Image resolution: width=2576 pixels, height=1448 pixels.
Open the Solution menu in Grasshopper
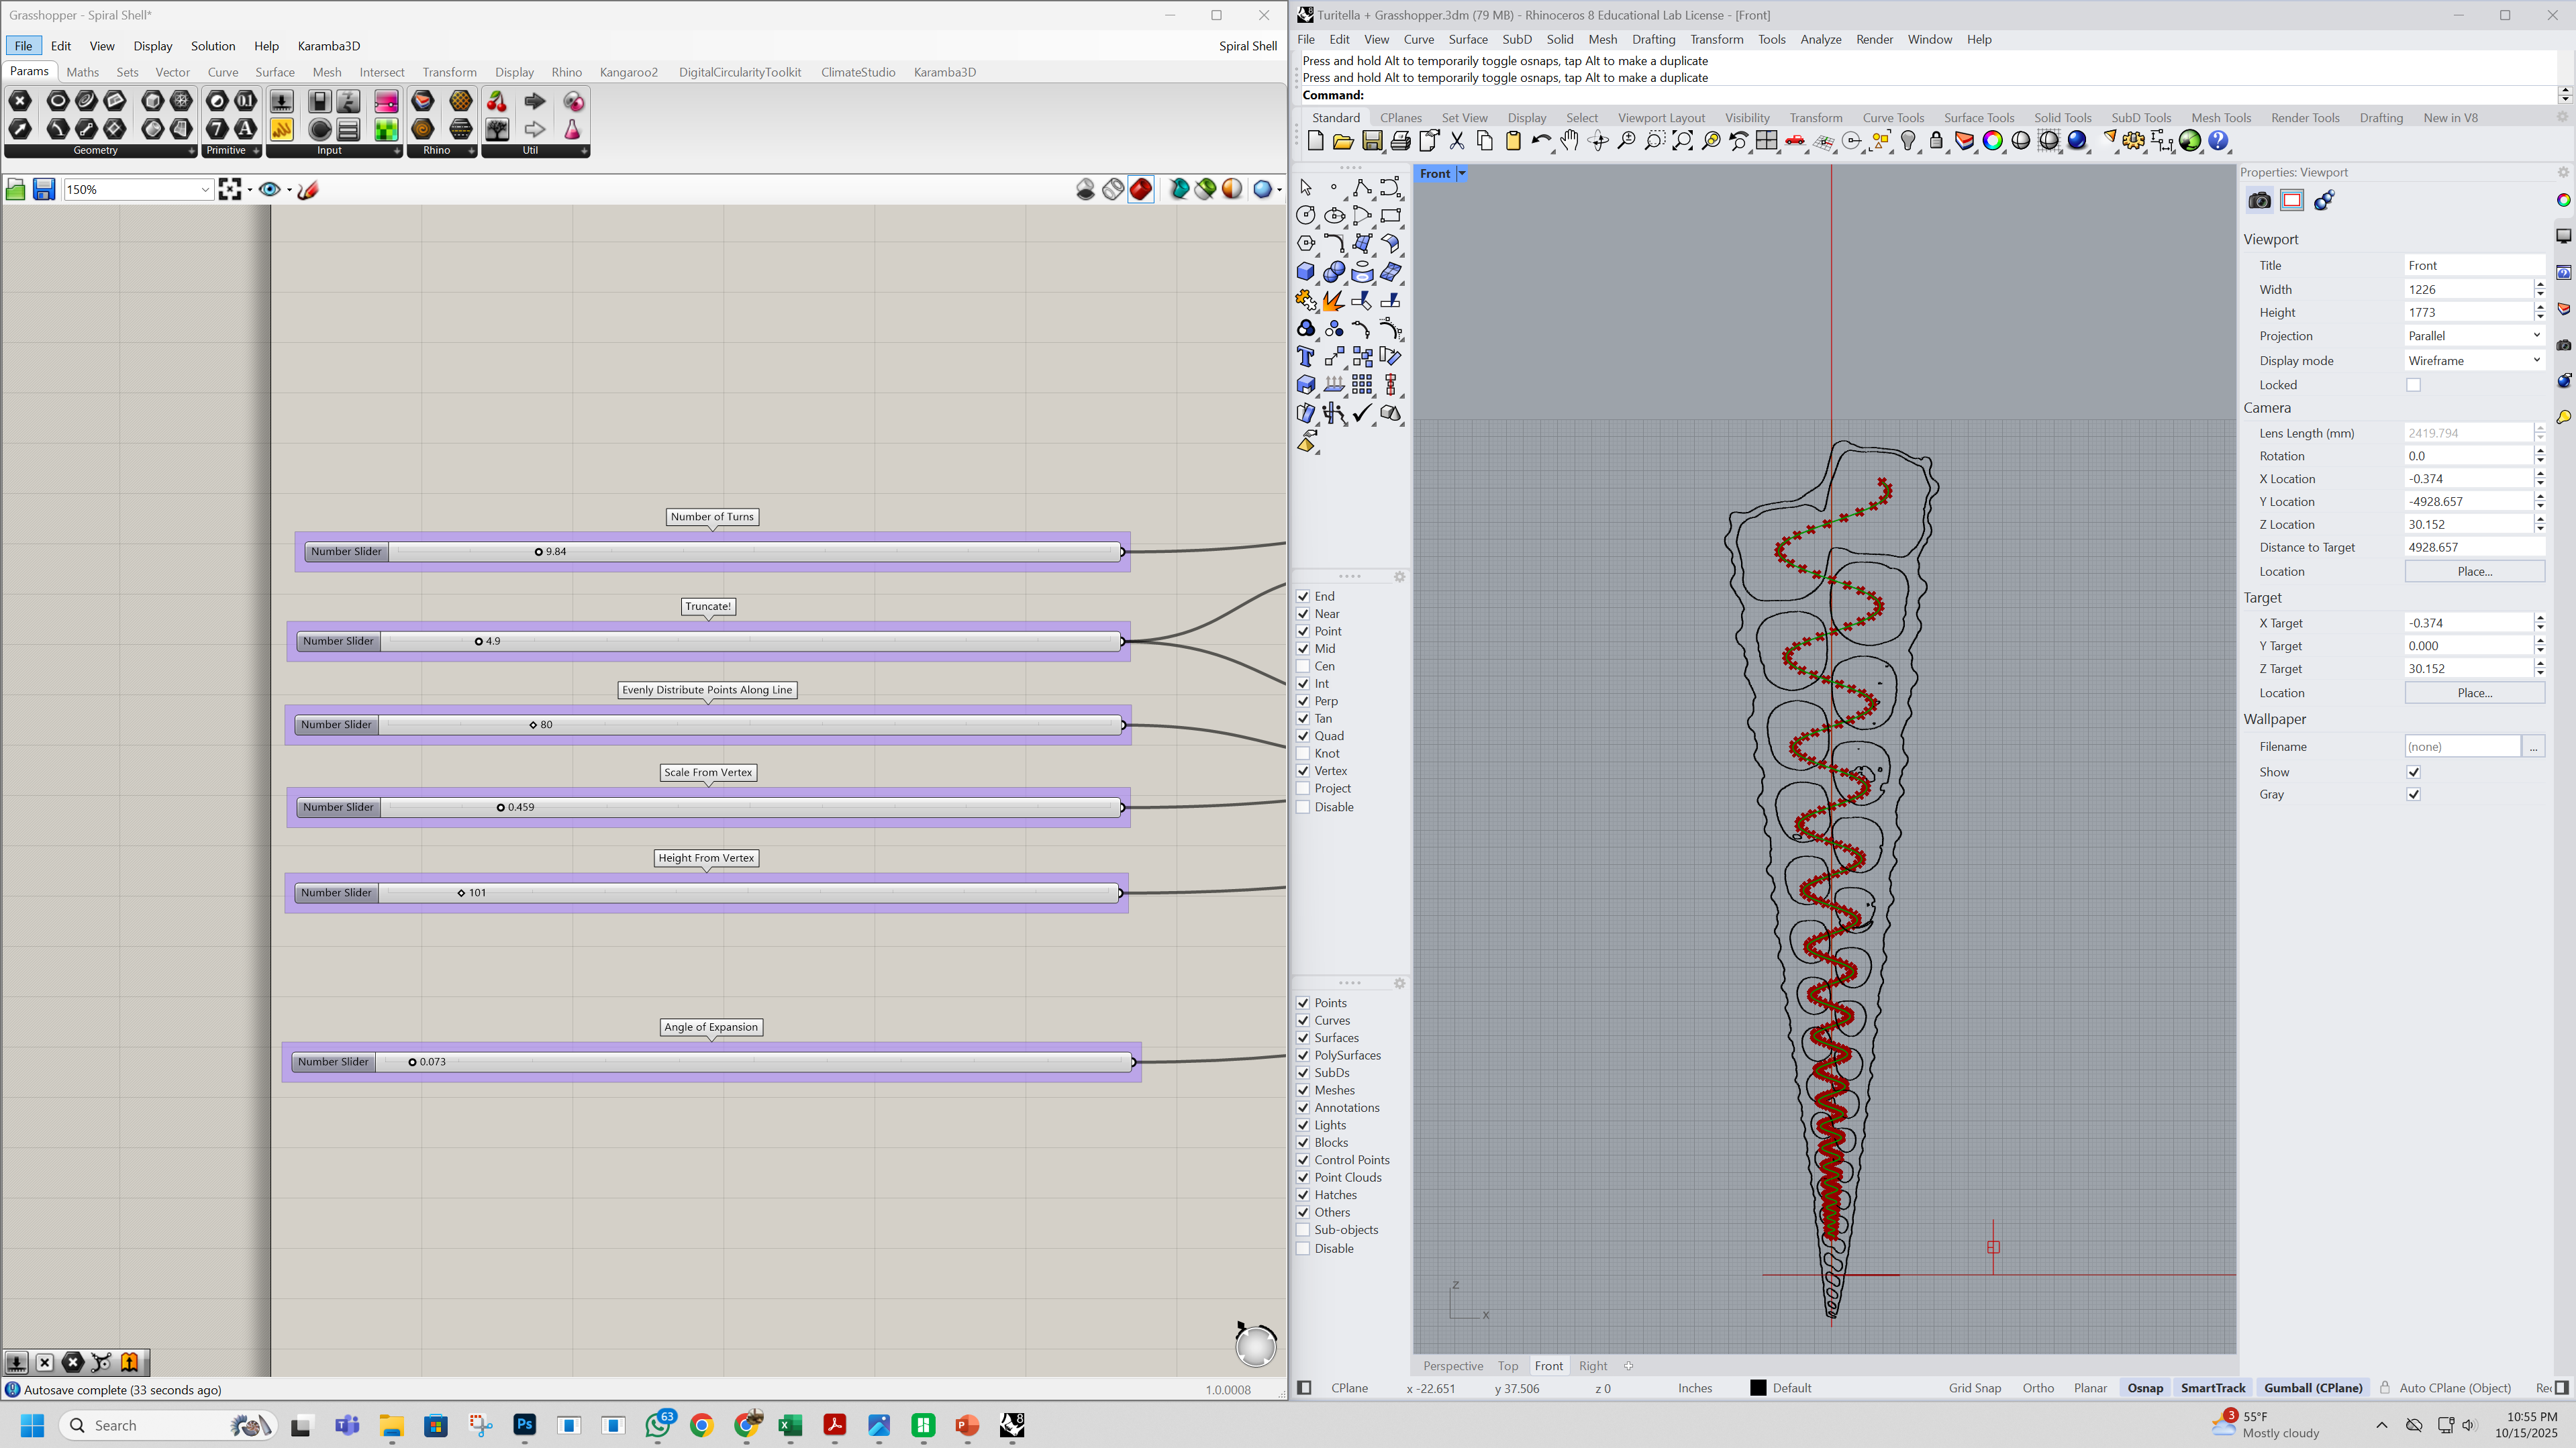pyautogui.click(x=213, y=46)
